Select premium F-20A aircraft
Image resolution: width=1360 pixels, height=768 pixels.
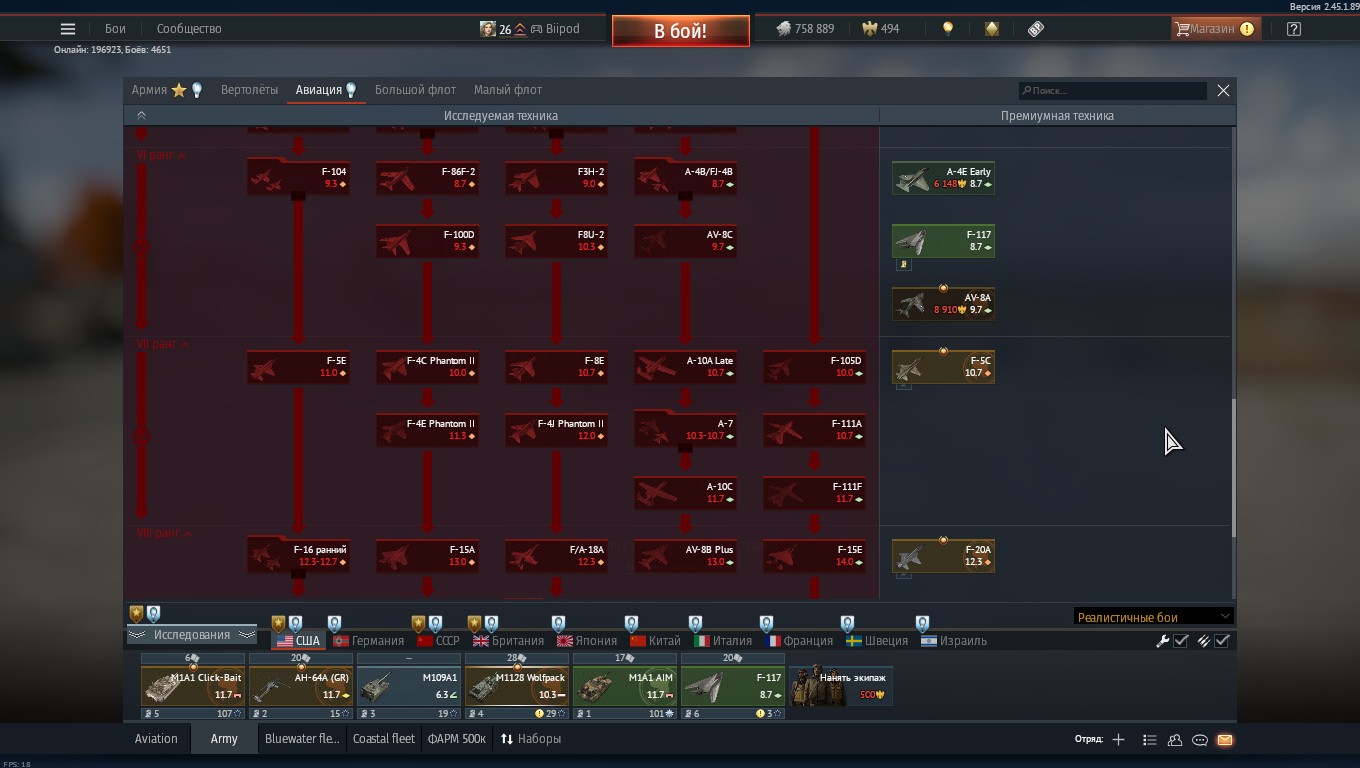943,556
